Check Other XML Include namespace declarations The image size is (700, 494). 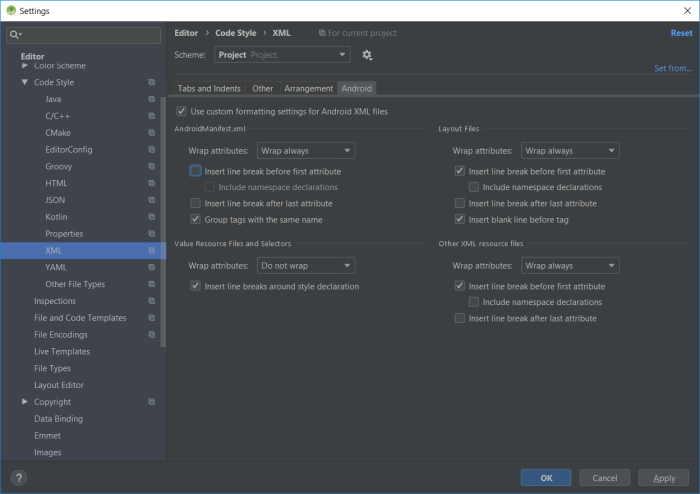[x=474, y=302]
